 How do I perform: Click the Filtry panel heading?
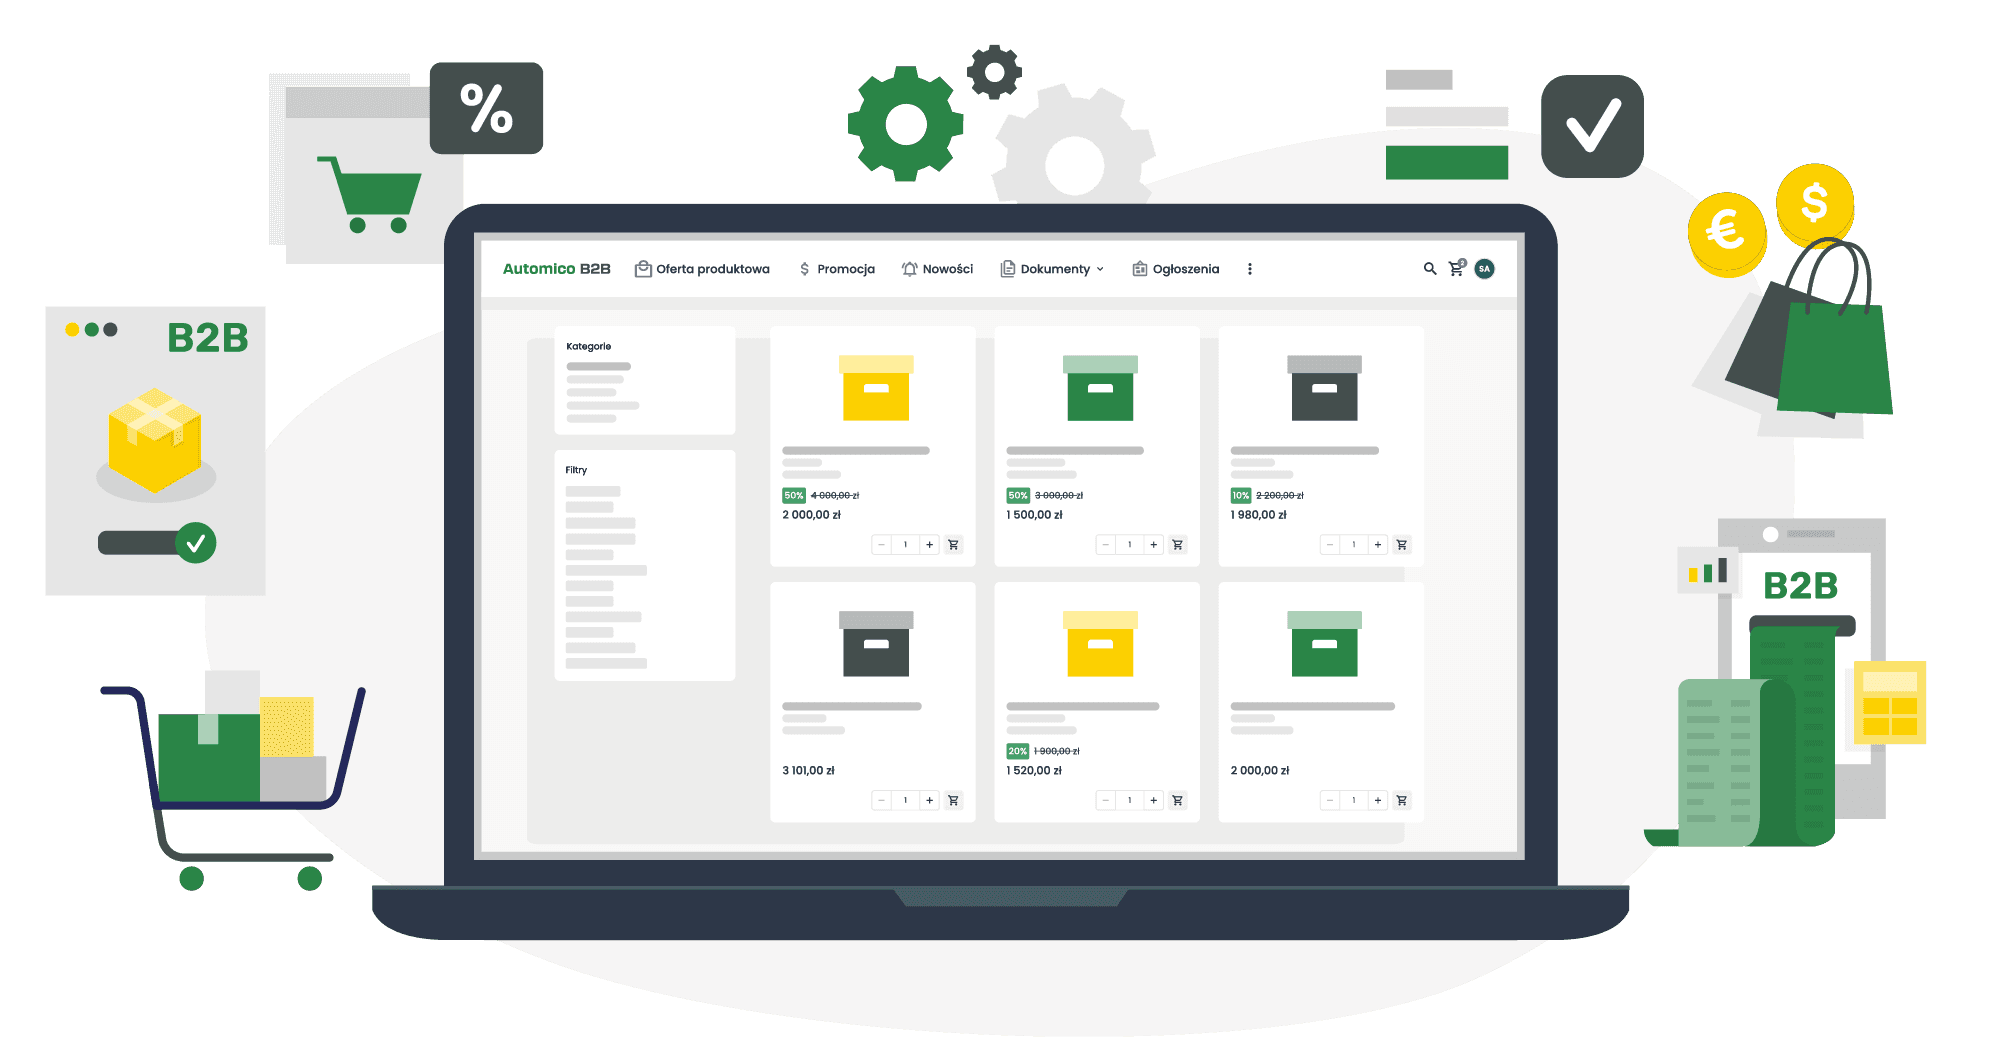coord(576,470)
